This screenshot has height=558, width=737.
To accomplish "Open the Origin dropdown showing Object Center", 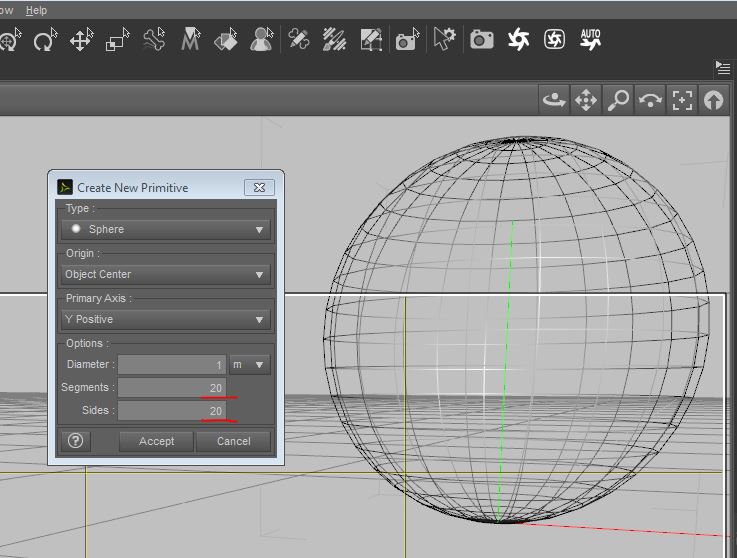I will click(166, 274).
